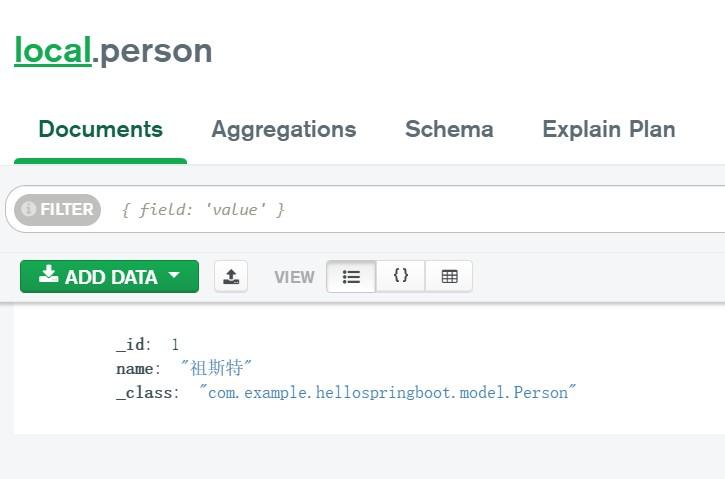Viewport: 725px width, 479px height.
Task: Click the export collection icon
Action: click(231, 277)
